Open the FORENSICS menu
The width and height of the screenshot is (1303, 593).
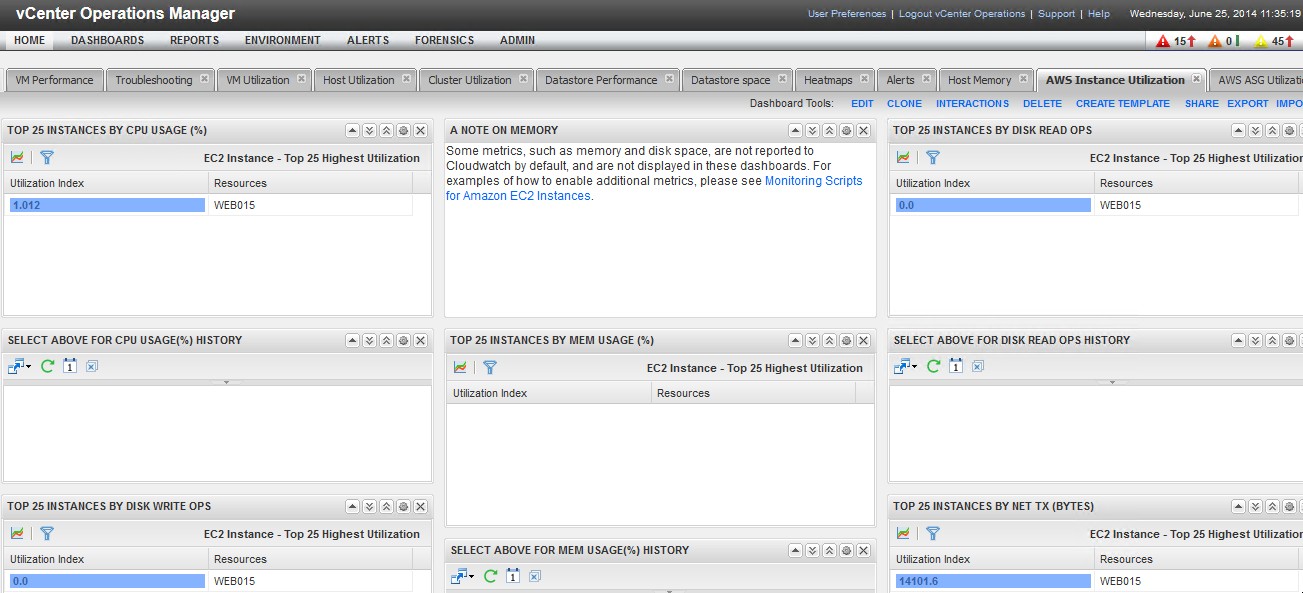click(x=444, y=40)
